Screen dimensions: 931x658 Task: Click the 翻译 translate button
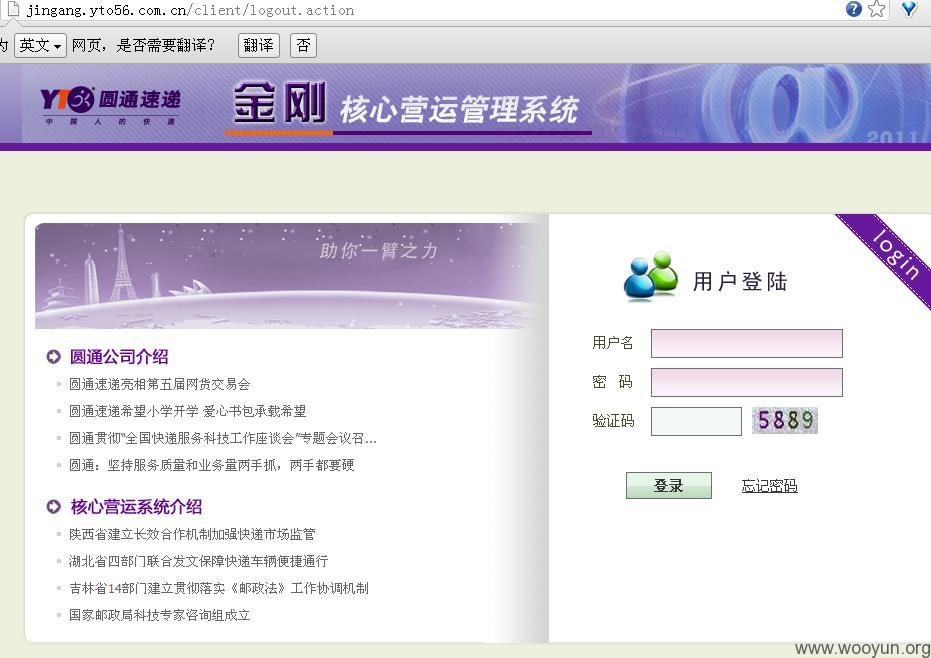259,45
